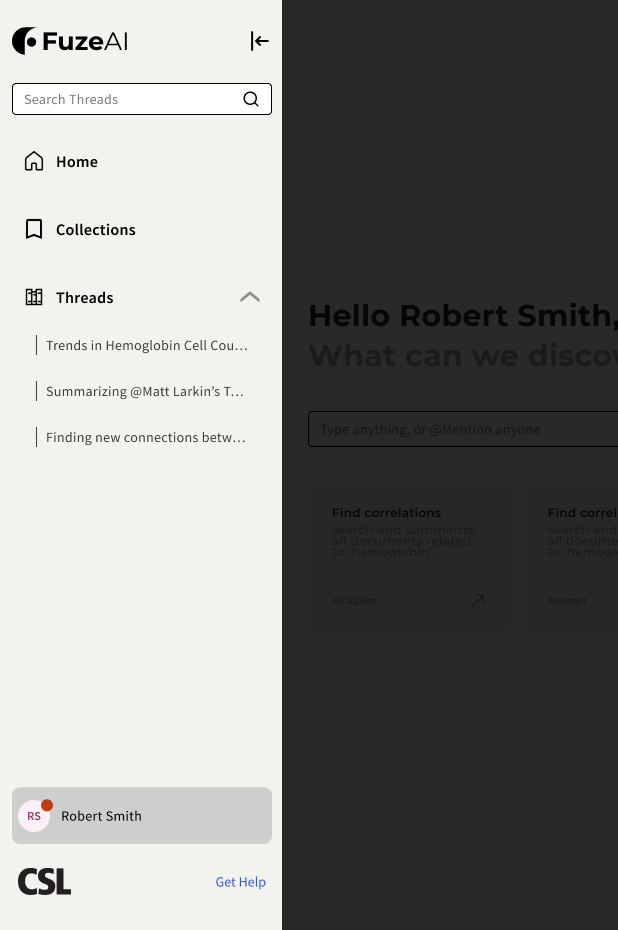Click the Get Help link
618x930 pixels.
point(241,882)
